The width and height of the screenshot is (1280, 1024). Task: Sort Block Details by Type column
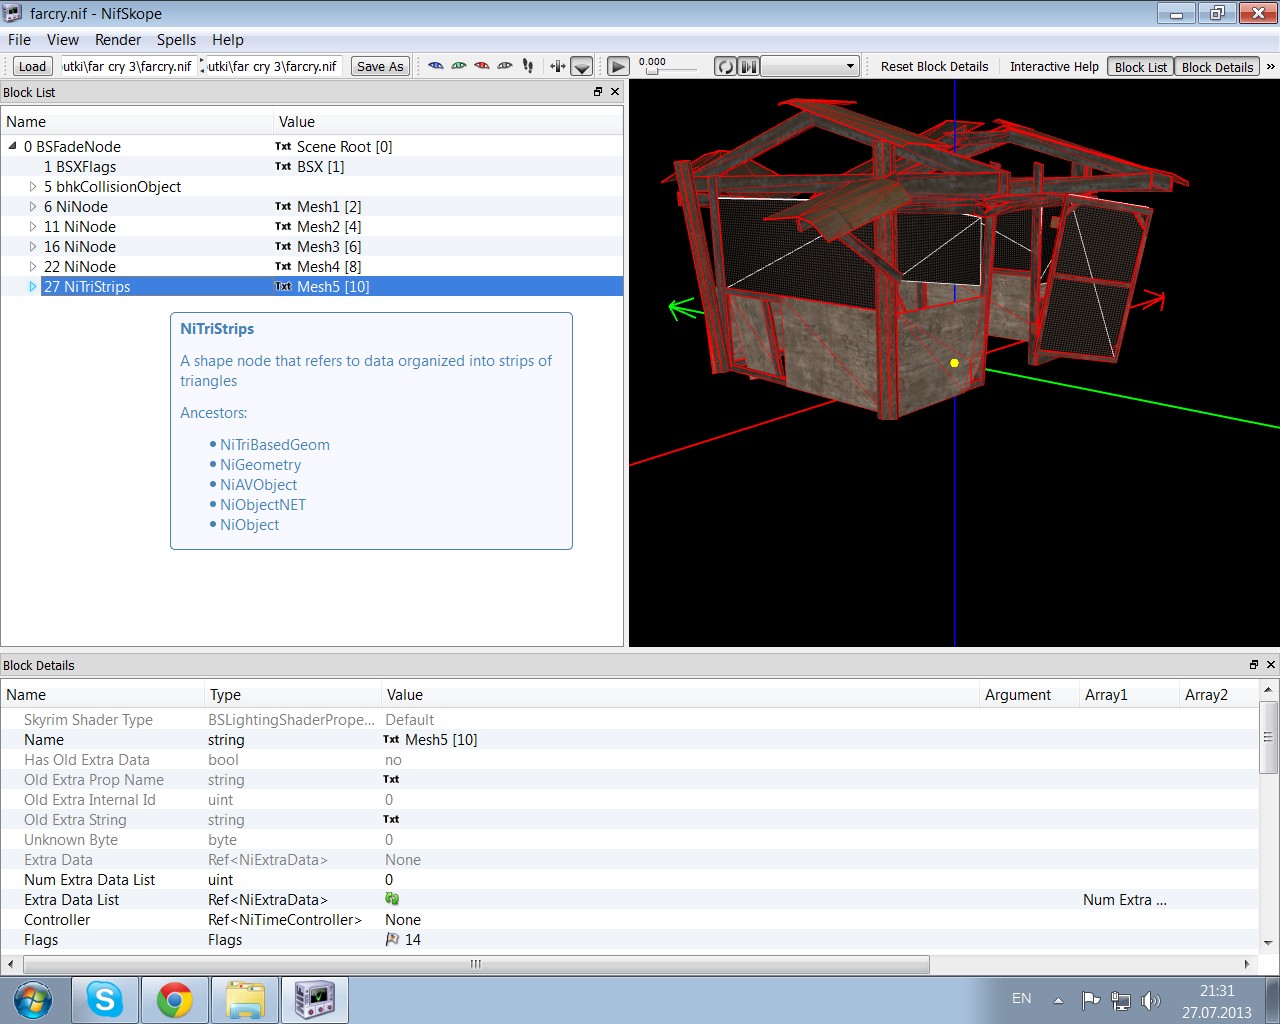click(293, 694)
